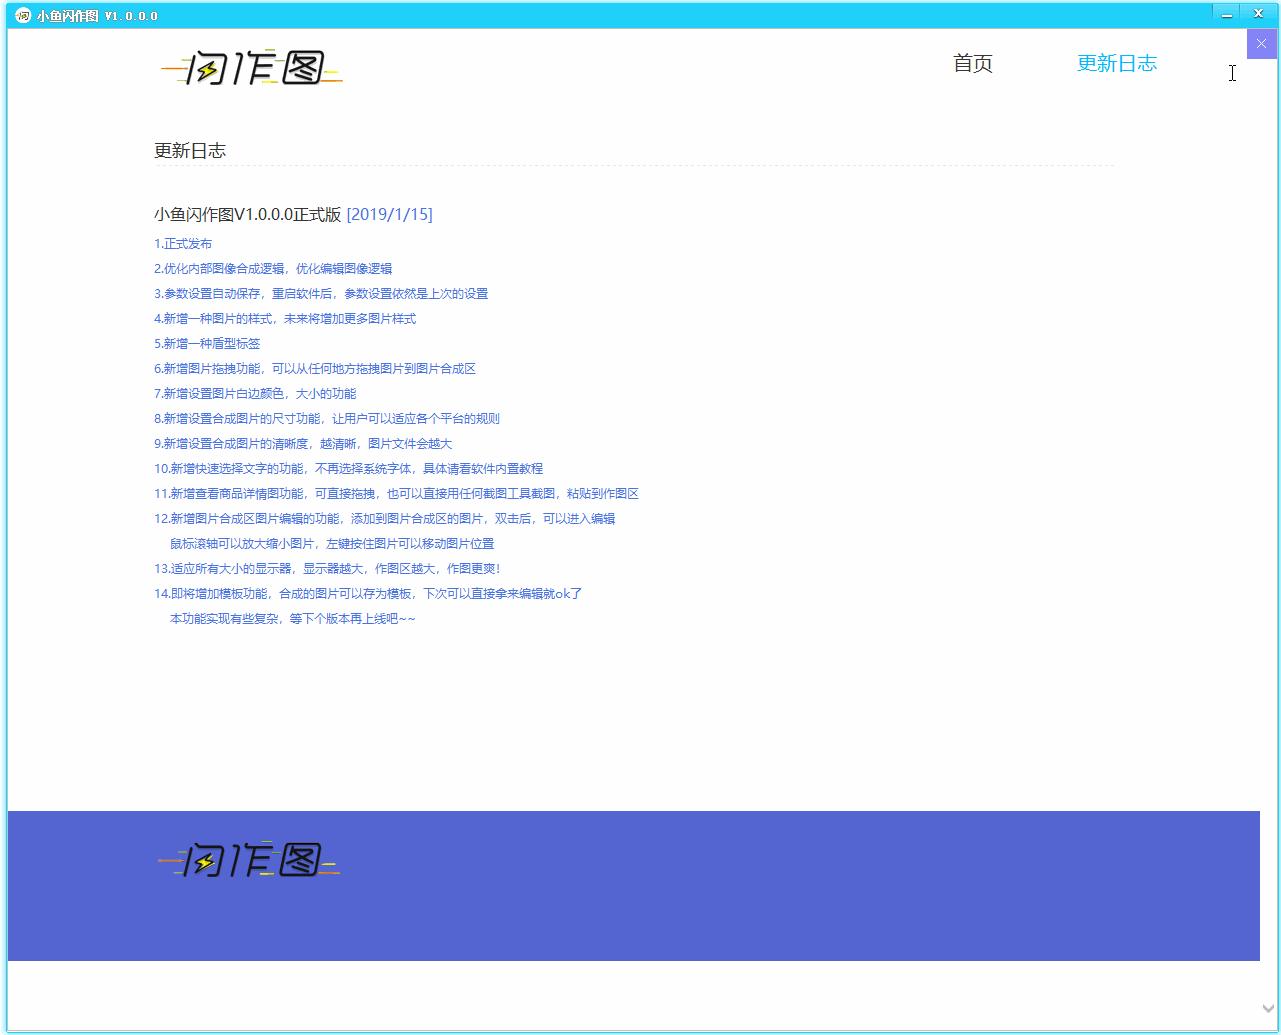Click the 小鱼闪作图V1.0.0.0正式版 version title

[247, 214]
